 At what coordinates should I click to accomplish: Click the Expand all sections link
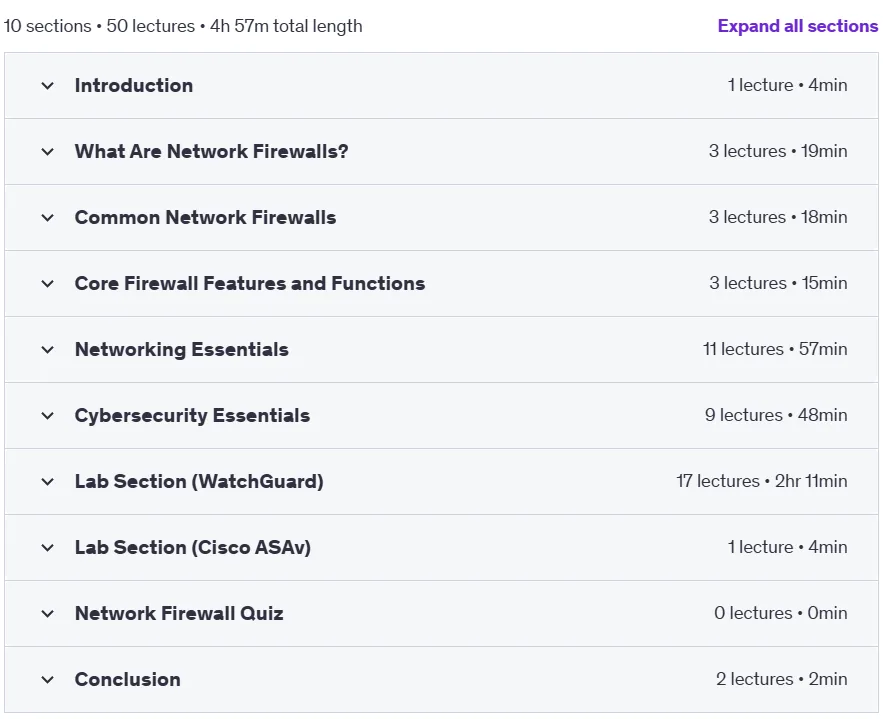coord(797,26)
